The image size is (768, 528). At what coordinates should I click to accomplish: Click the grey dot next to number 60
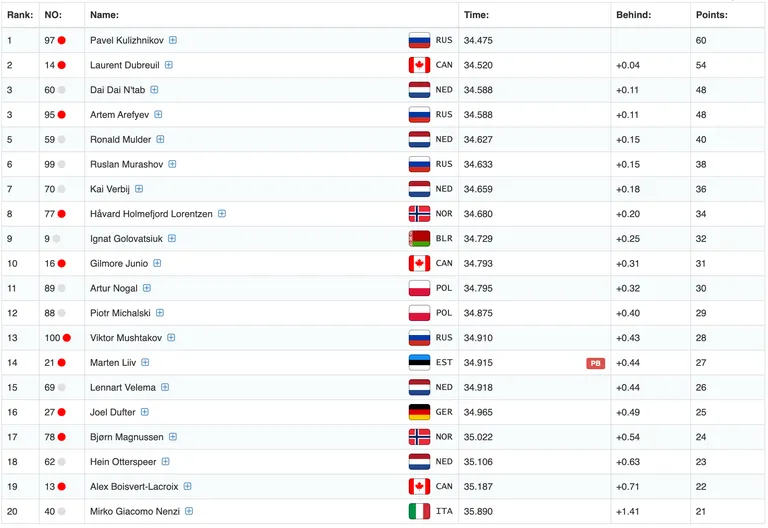(62, 90)
